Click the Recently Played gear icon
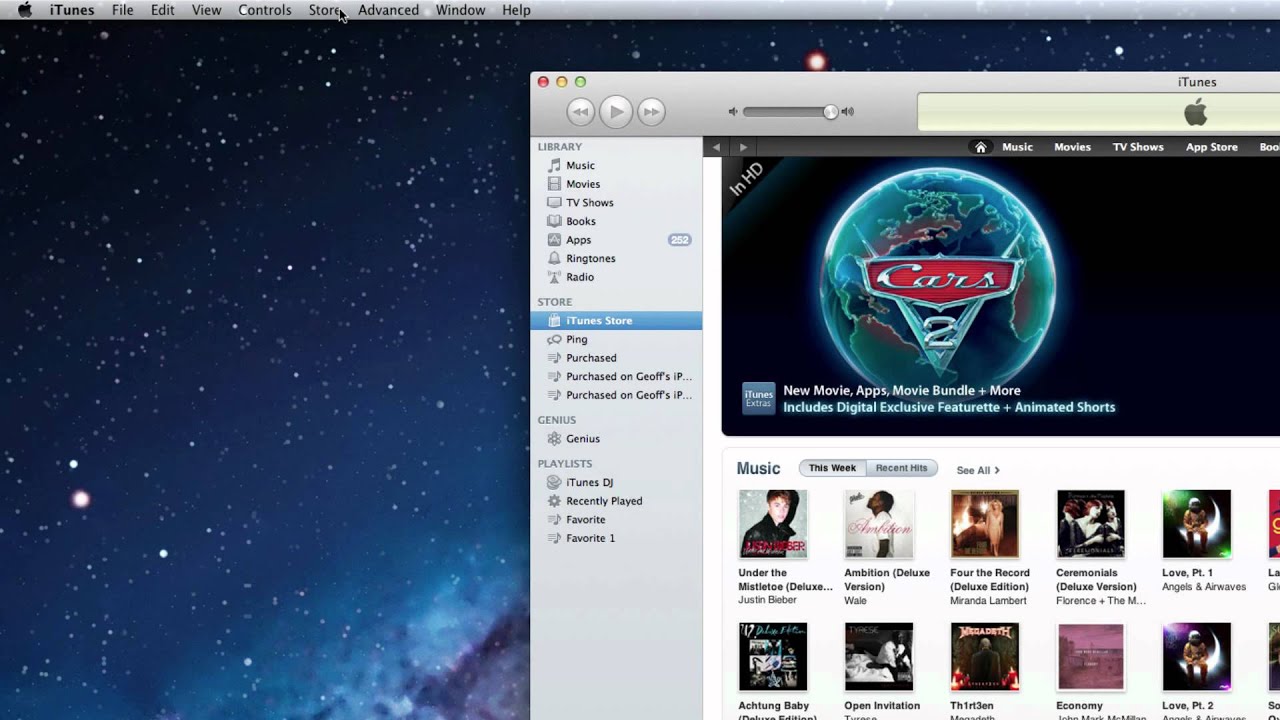Image resolution: width=1280 pixels, height=720 pixels. 554,501
